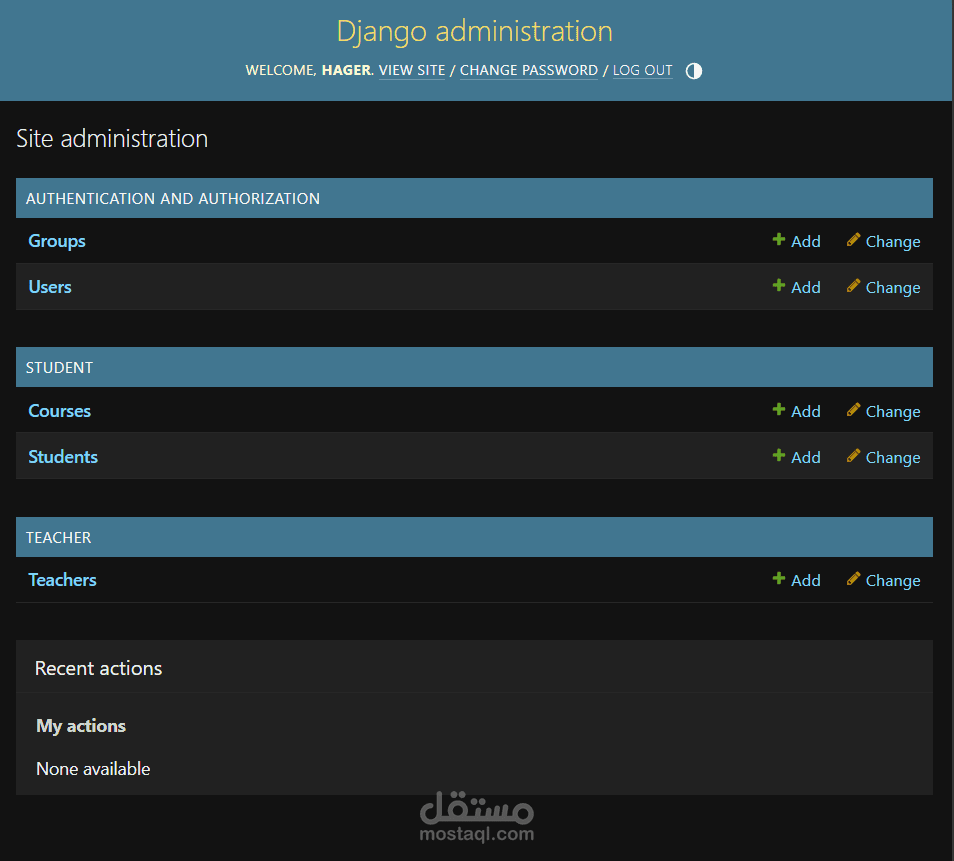Viewport: 954px width, 861px height.
Task: Select Change text for Teachers
Action: pyautogui.click(x=893, y=580)
